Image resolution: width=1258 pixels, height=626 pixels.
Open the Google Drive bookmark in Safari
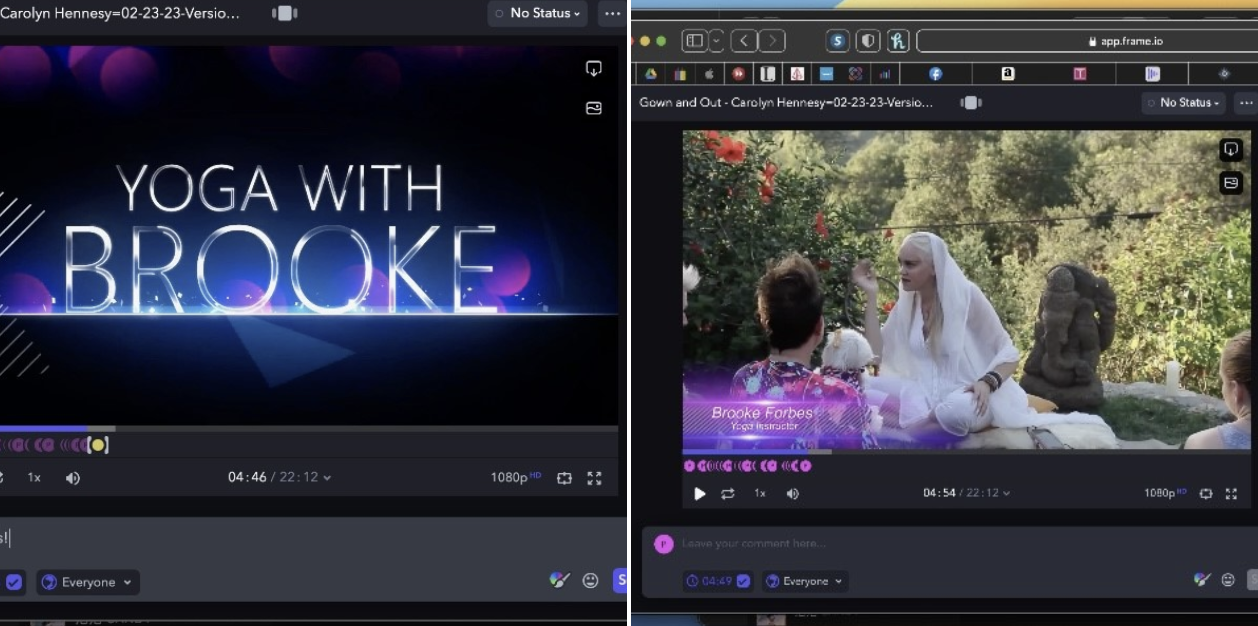pos(650,74)
